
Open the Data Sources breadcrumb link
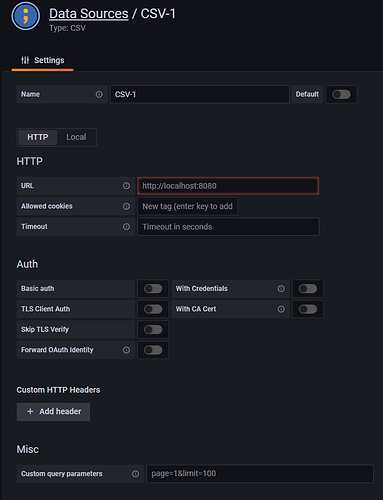click(x=89, y=14)
